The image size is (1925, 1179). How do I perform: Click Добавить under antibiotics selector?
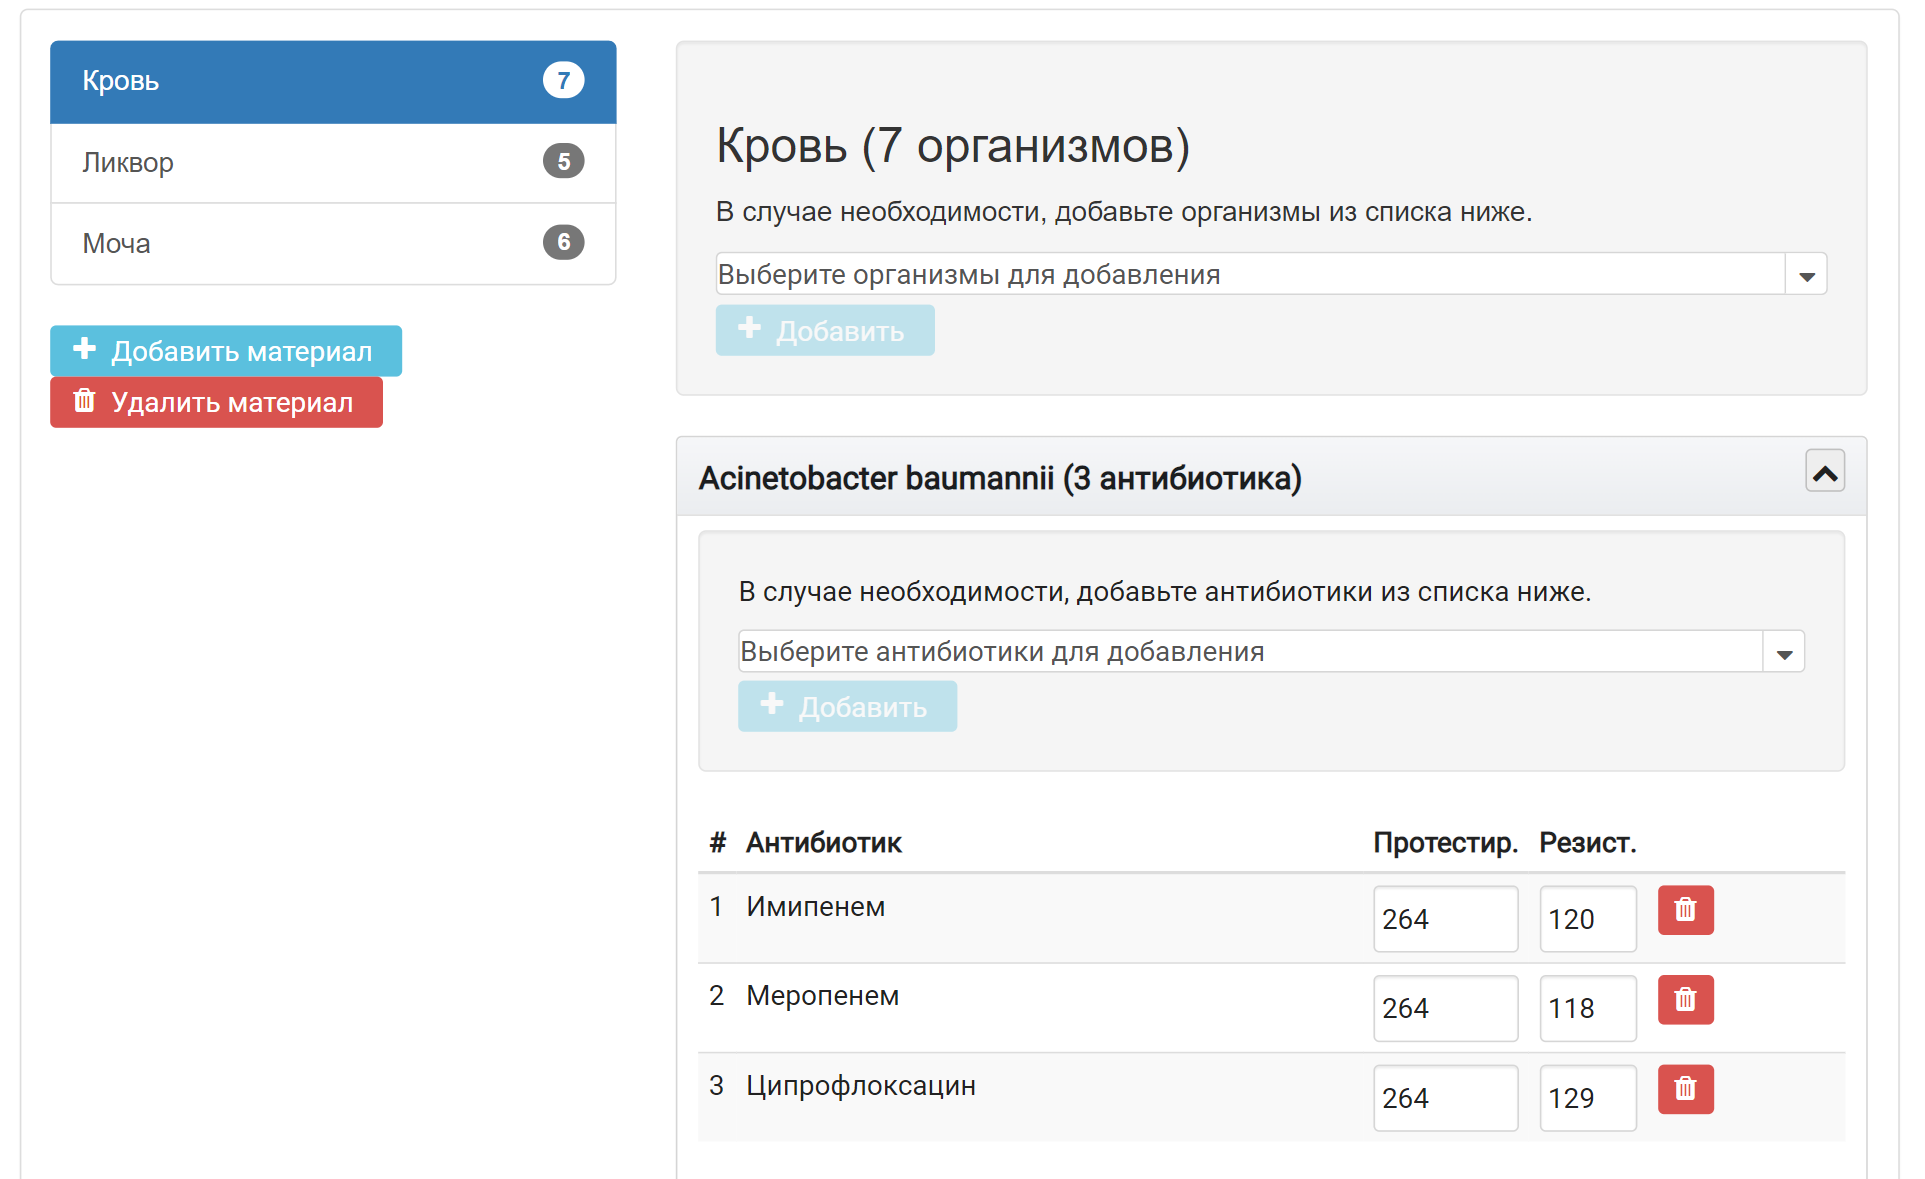(847, 706)
